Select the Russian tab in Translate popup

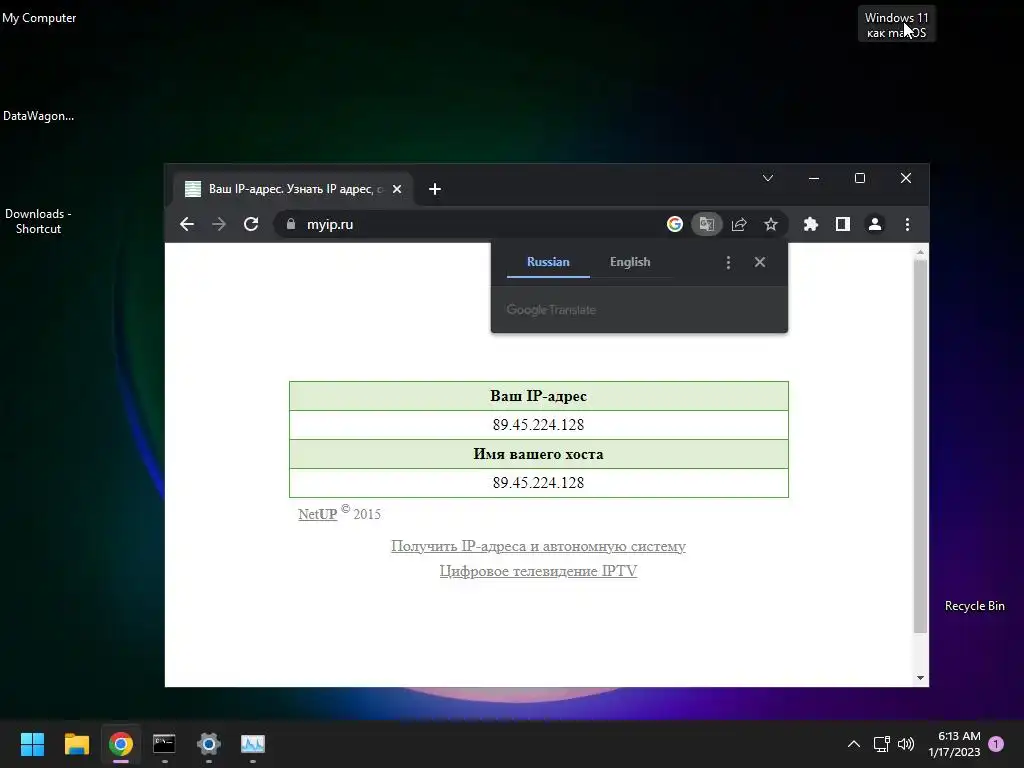[x=548, y=262]
